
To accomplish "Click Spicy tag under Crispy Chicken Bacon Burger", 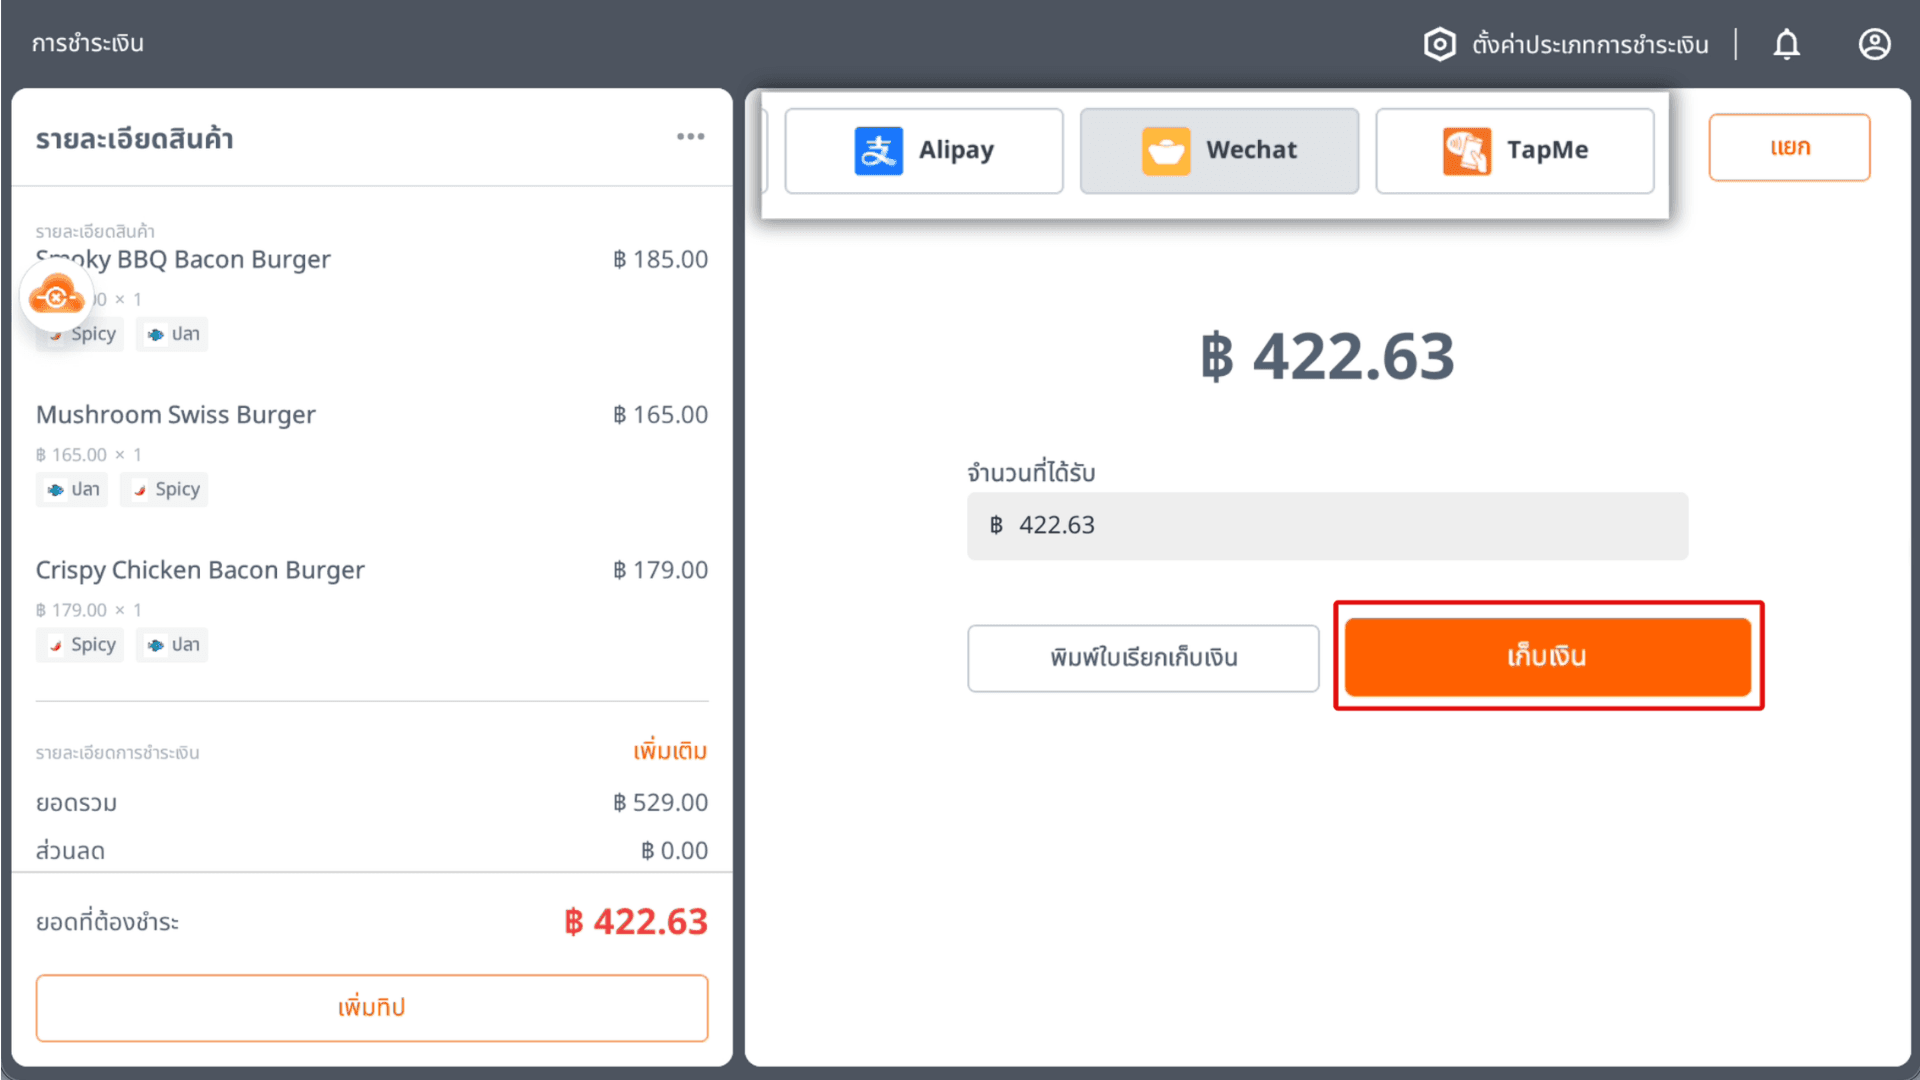I will click(80, 644).
